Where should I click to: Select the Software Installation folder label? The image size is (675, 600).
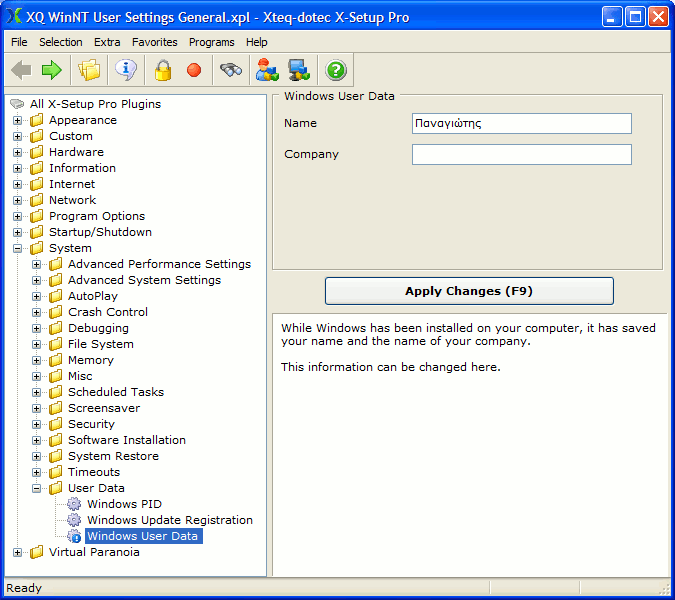(x=127, y=440)
